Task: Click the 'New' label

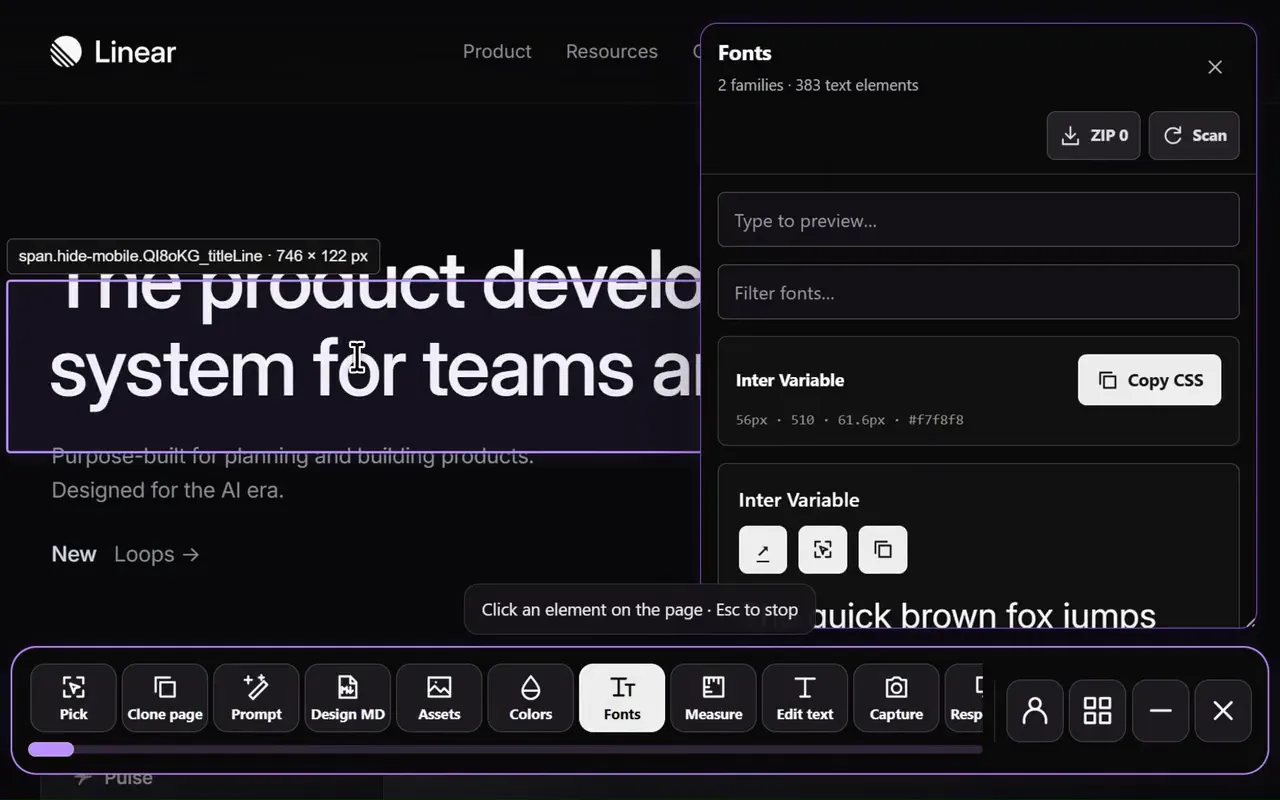Action: pos(74,554)
